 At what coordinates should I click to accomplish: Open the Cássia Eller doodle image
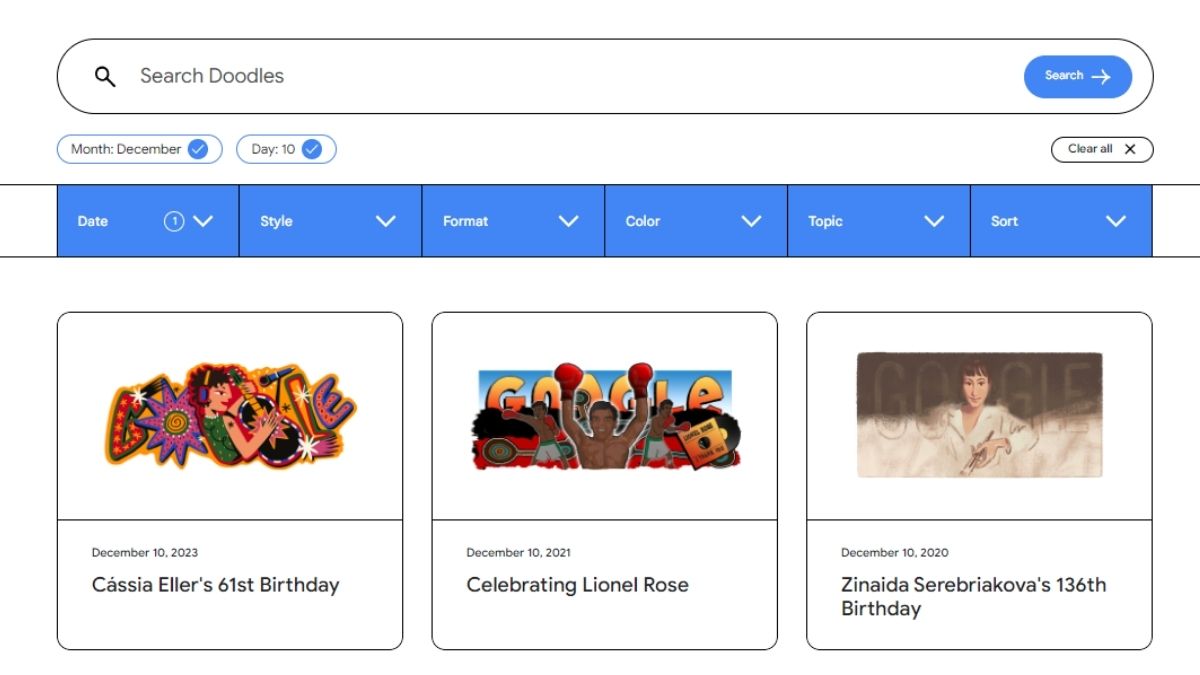230,415
